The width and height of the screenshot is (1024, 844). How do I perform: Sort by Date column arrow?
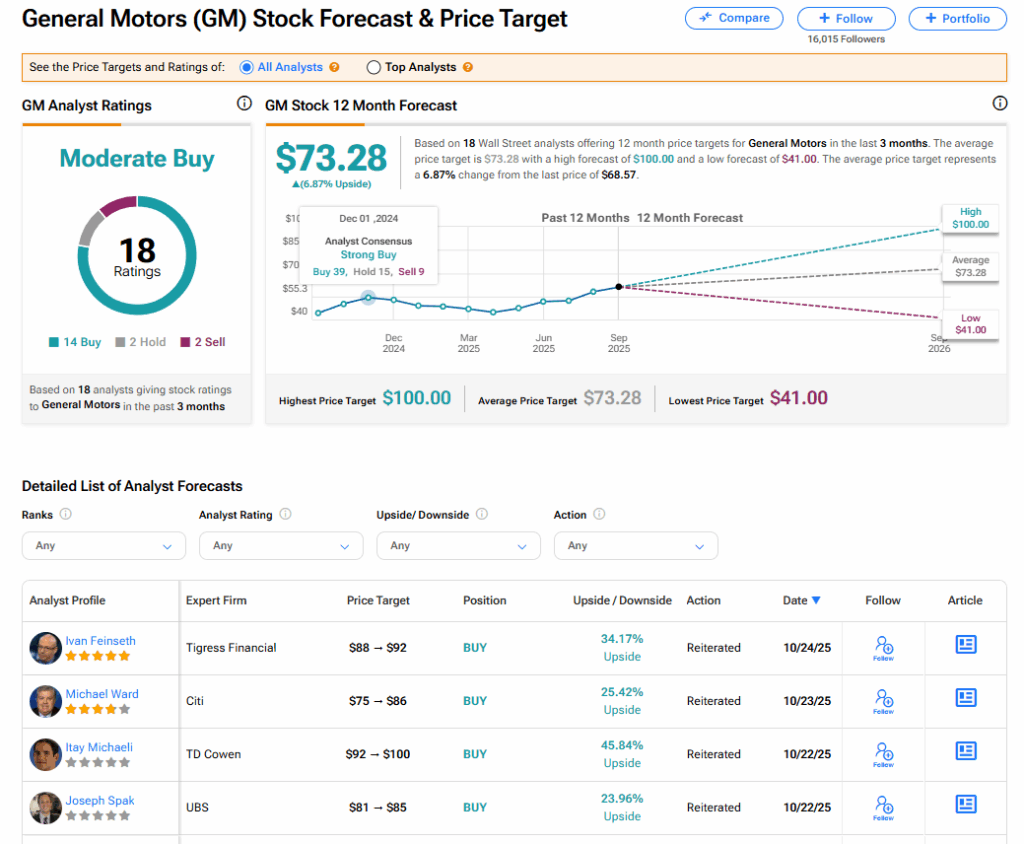[x=816, y=600]
